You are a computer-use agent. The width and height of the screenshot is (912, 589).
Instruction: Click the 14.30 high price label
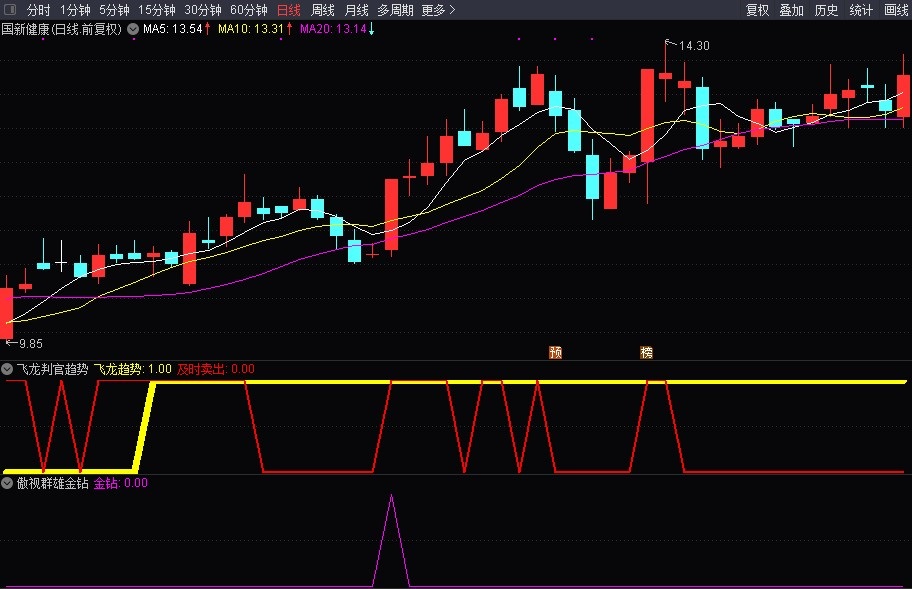tap(694, 45)
